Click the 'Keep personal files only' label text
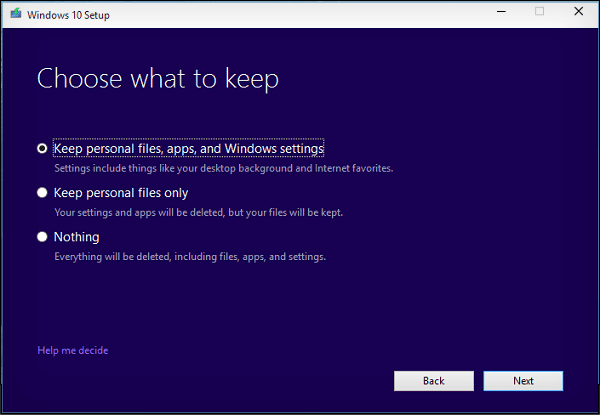 coord(121,192)
